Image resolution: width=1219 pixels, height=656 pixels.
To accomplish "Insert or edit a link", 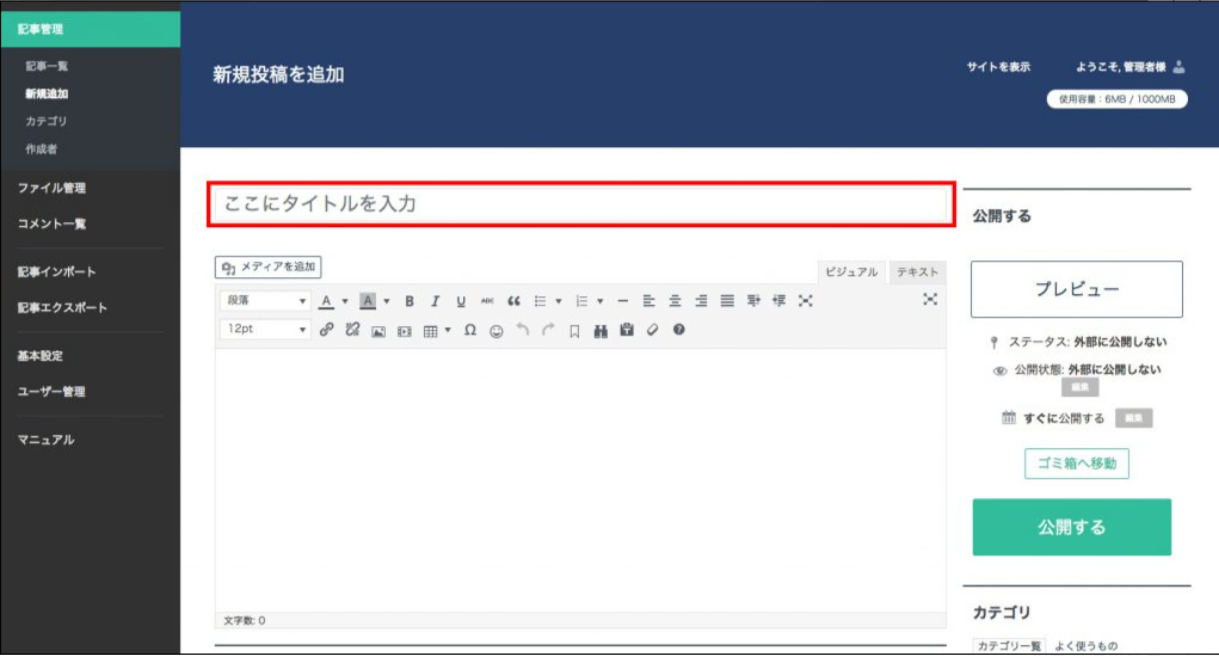I will coord(326,330).
